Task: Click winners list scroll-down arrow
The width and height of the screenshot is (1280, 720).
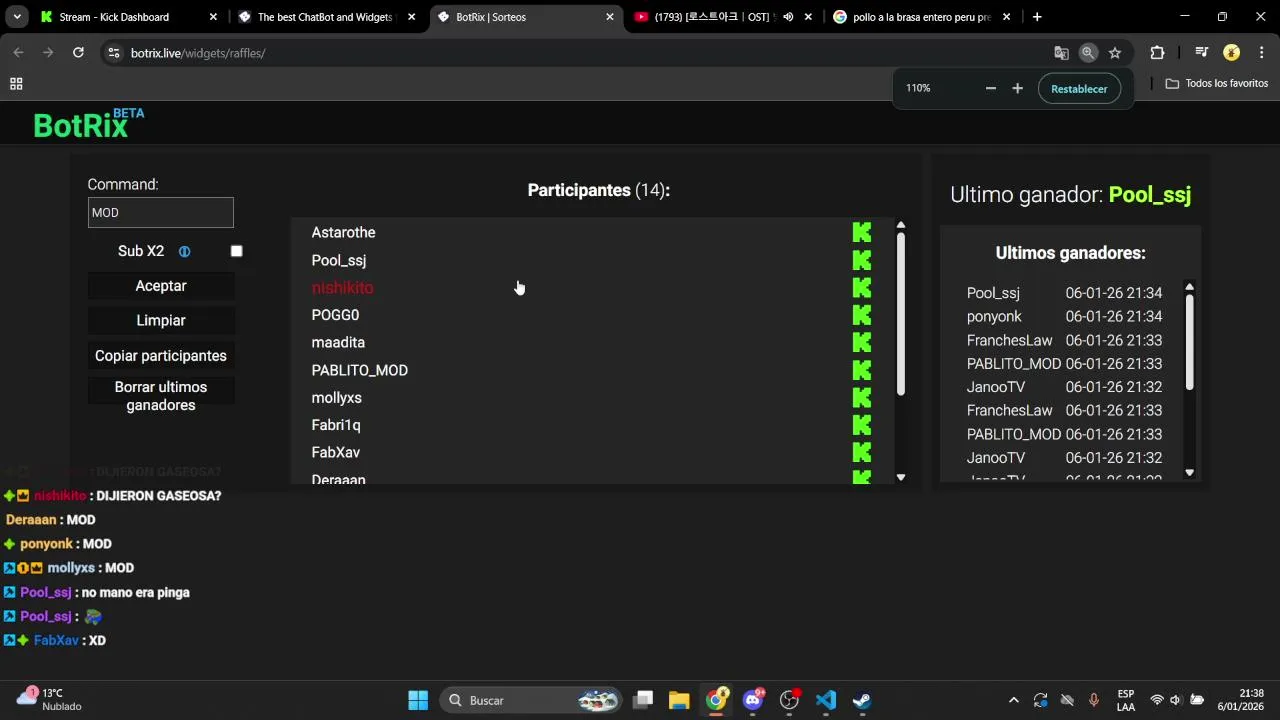Action: click(x=1189, y=472)
